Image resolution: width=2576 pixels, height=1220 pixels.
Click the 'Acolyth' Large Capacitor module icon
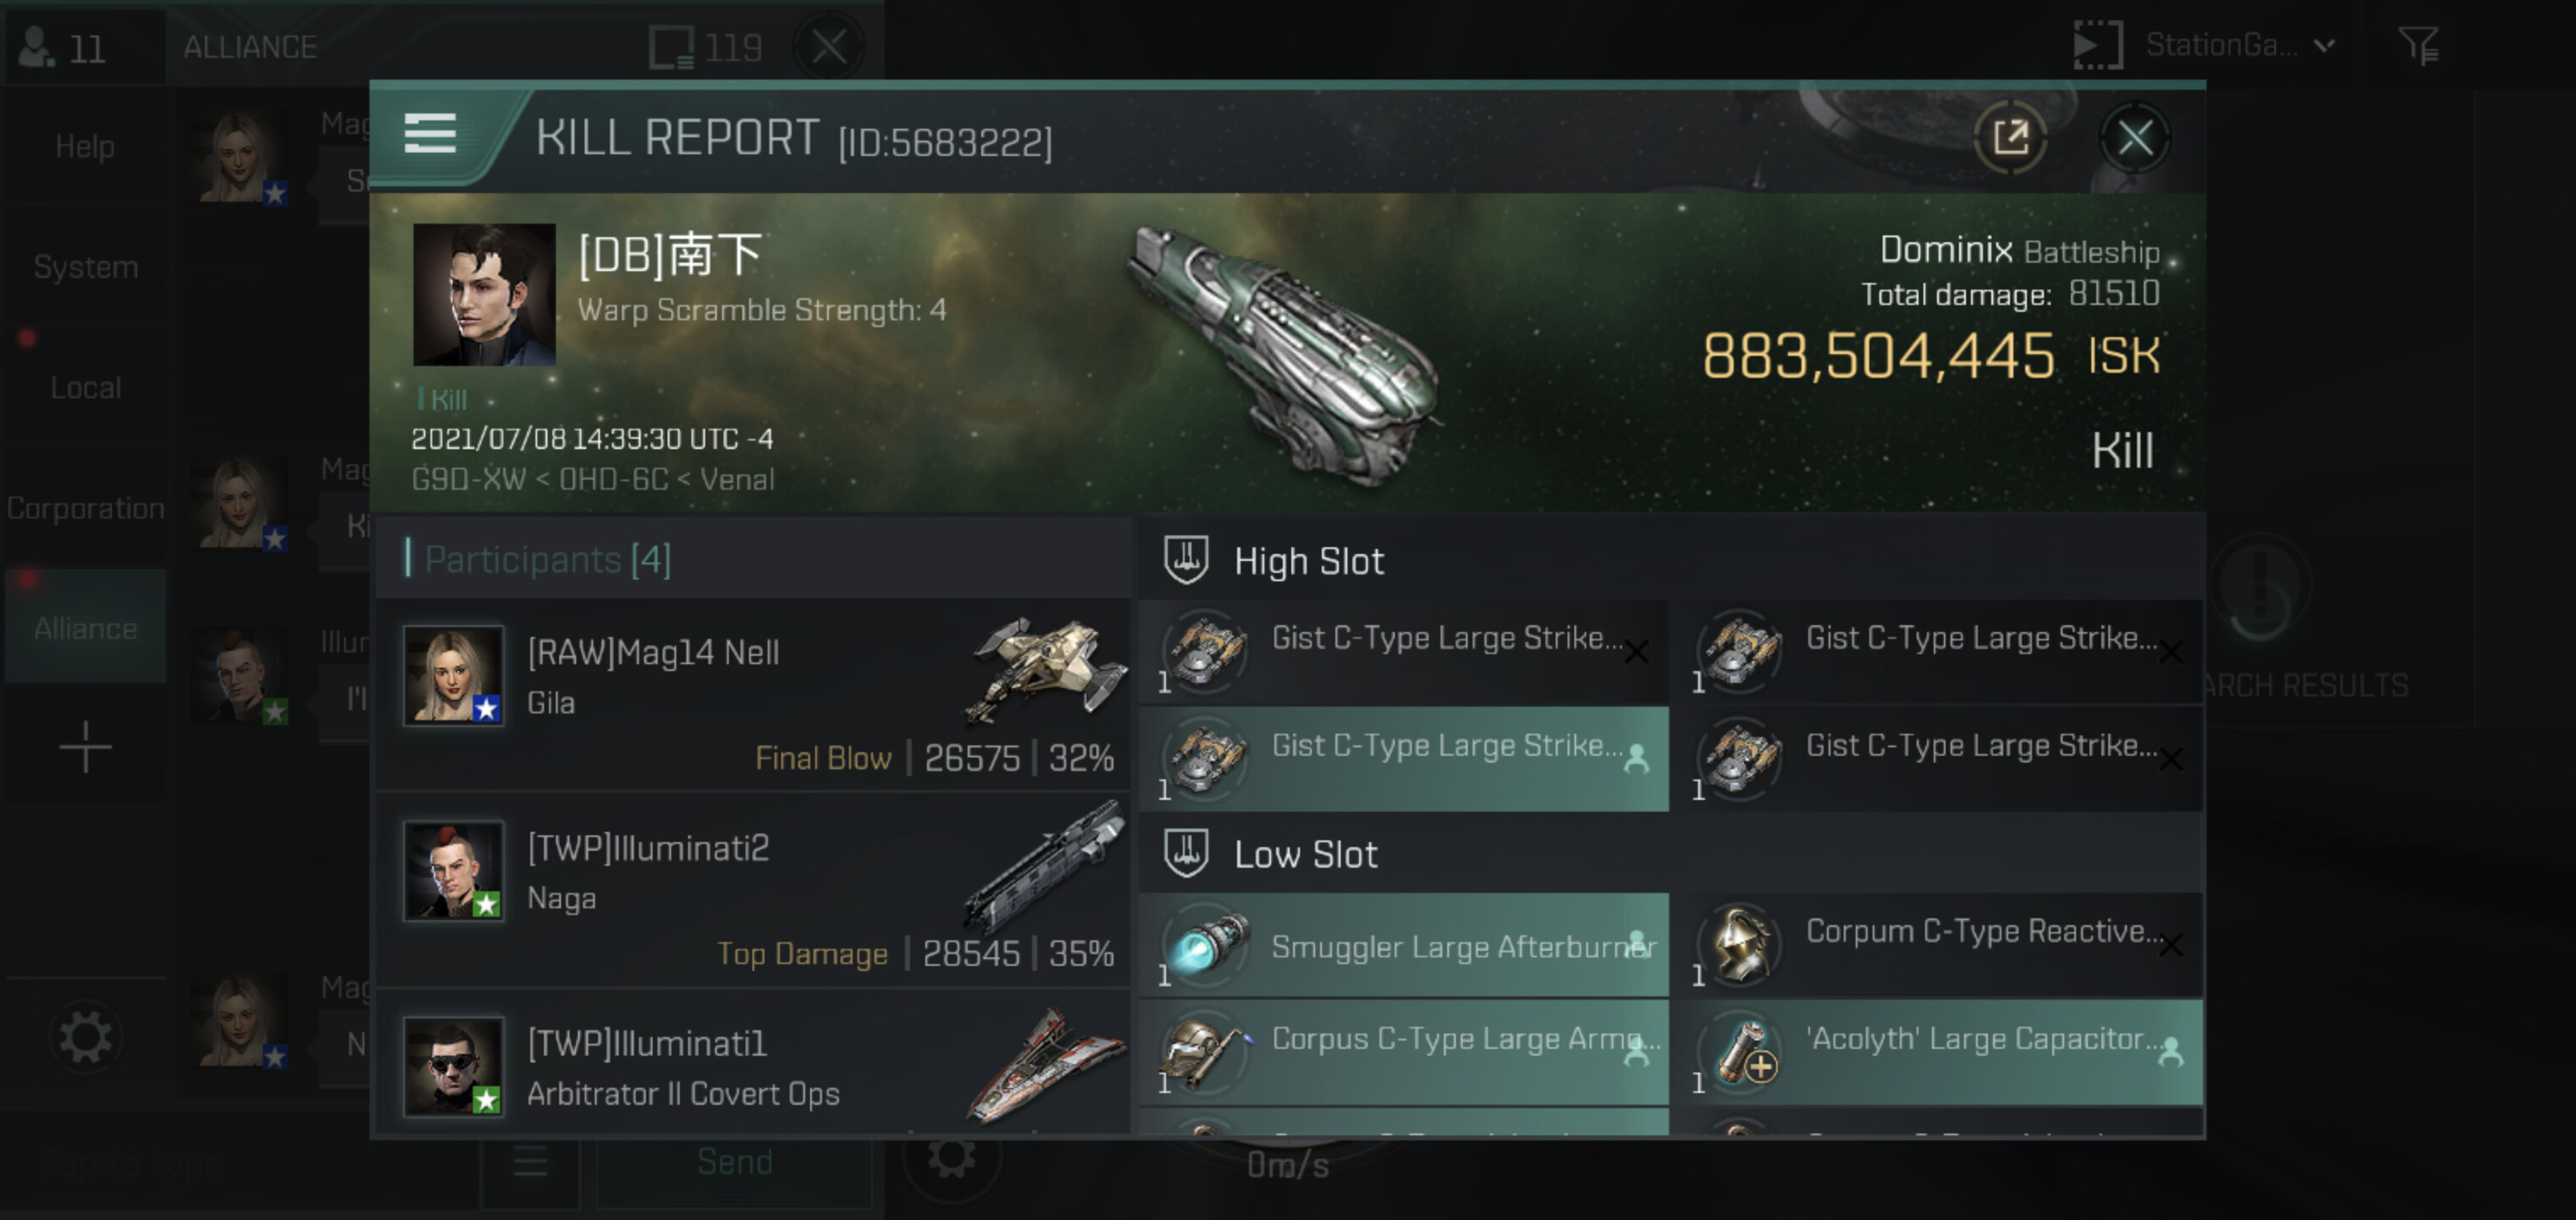[1742, 1051]
